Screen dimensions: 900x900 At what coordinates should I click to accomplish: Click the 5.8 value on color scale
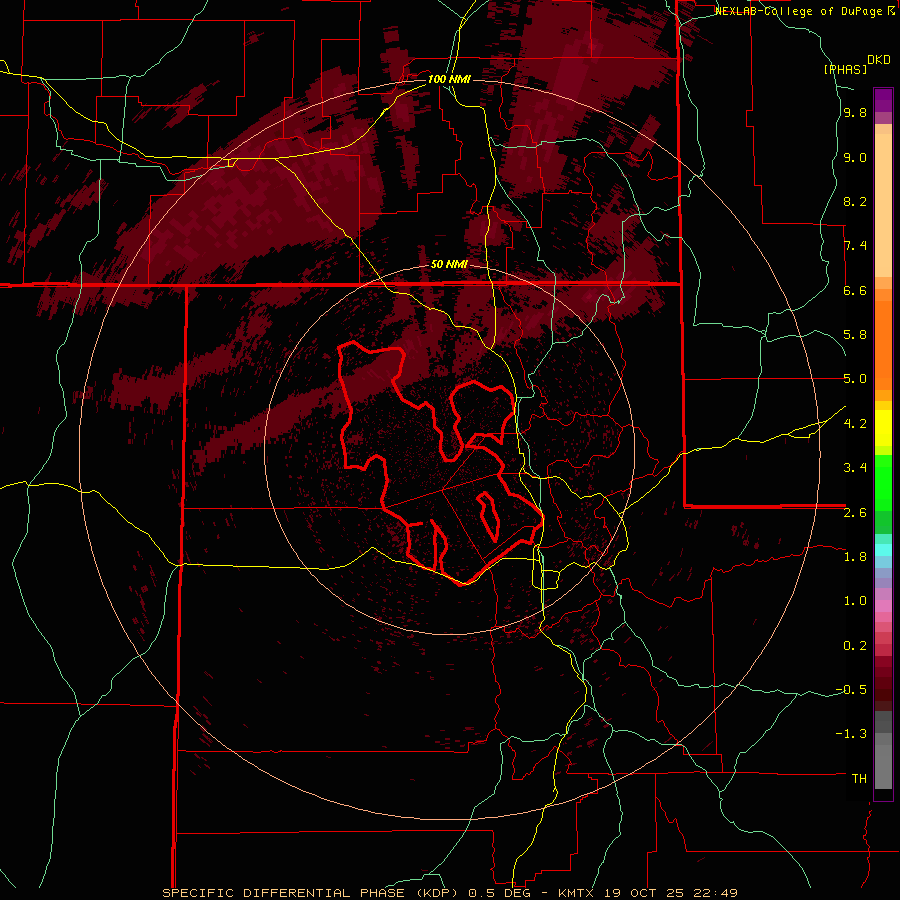[855, 335]
